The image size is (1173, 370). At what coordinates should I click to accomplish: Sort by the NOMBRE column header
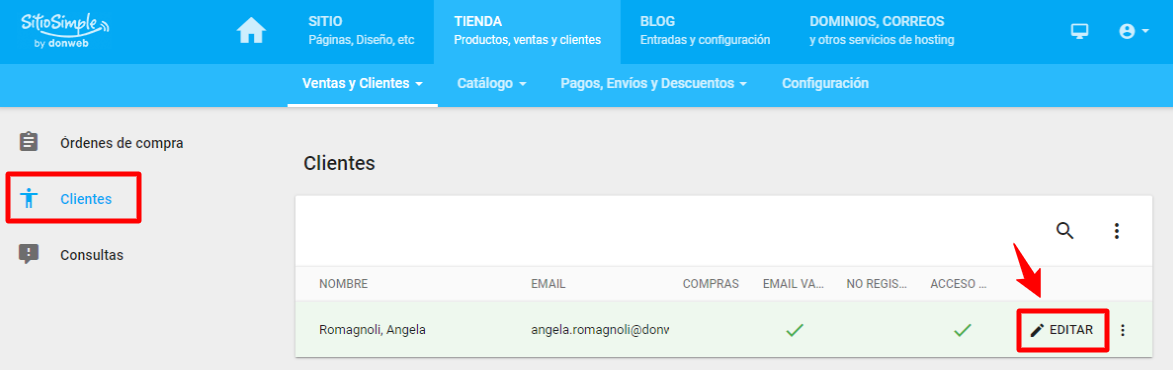pos(343,284)
